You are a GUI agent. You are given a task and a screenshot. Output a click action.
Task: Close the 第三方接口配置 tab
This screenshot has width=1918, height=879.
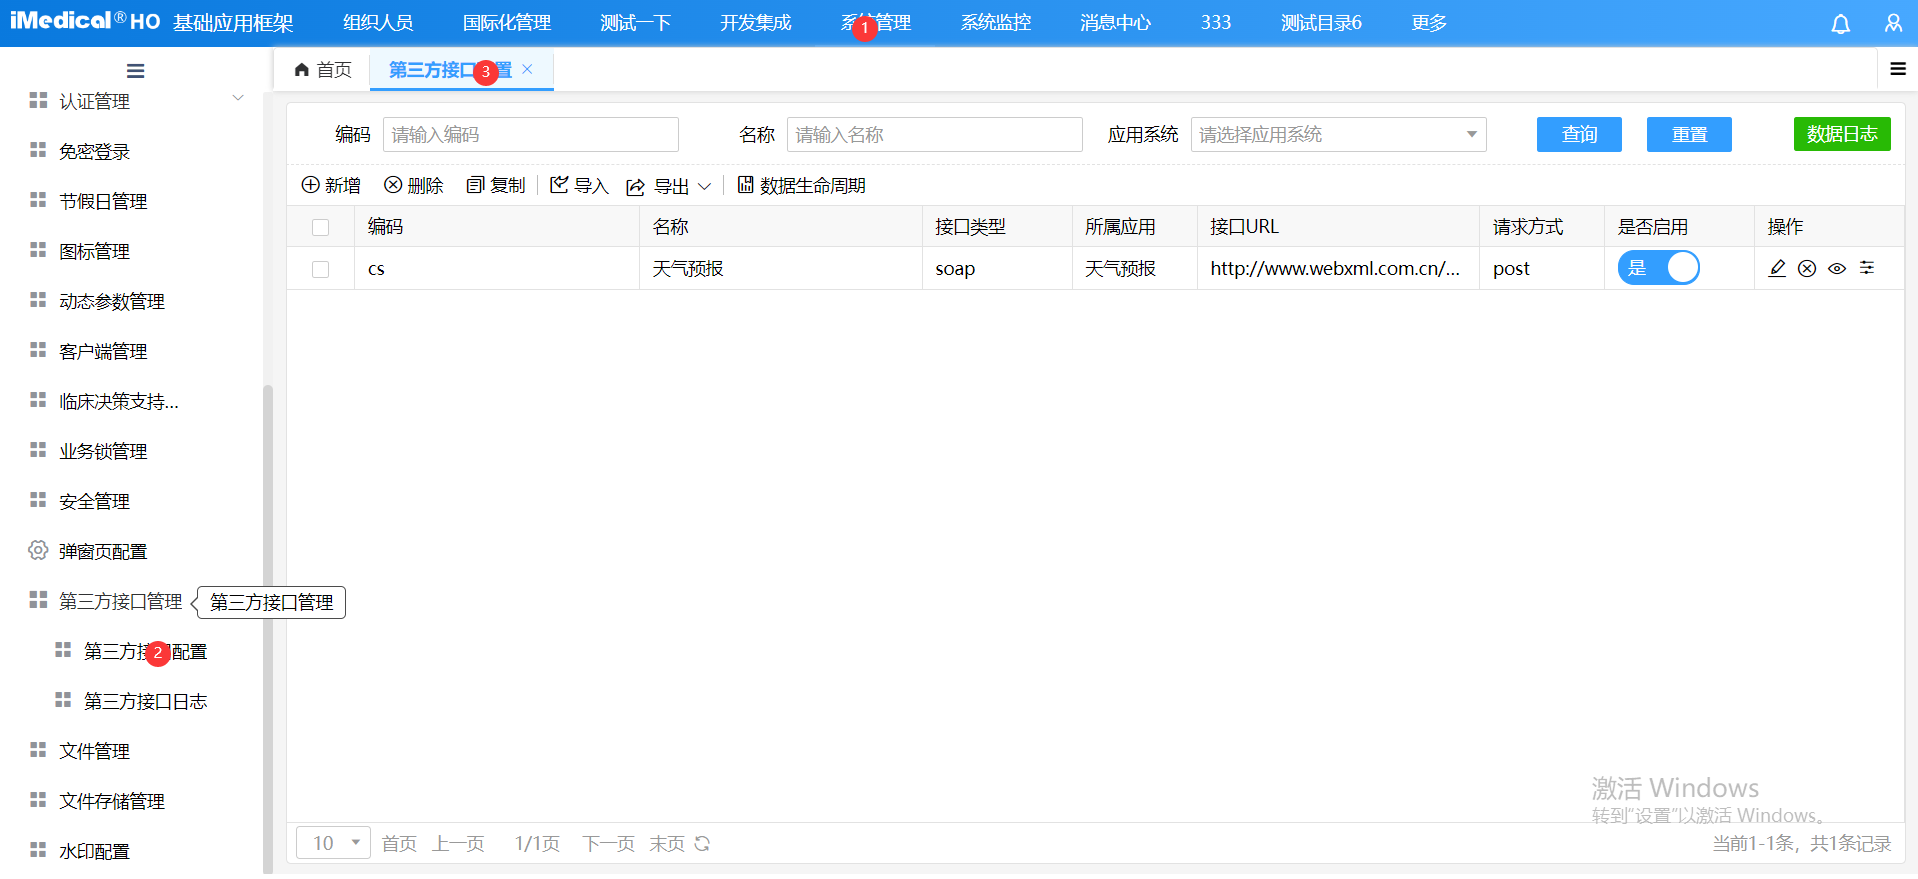527,69
